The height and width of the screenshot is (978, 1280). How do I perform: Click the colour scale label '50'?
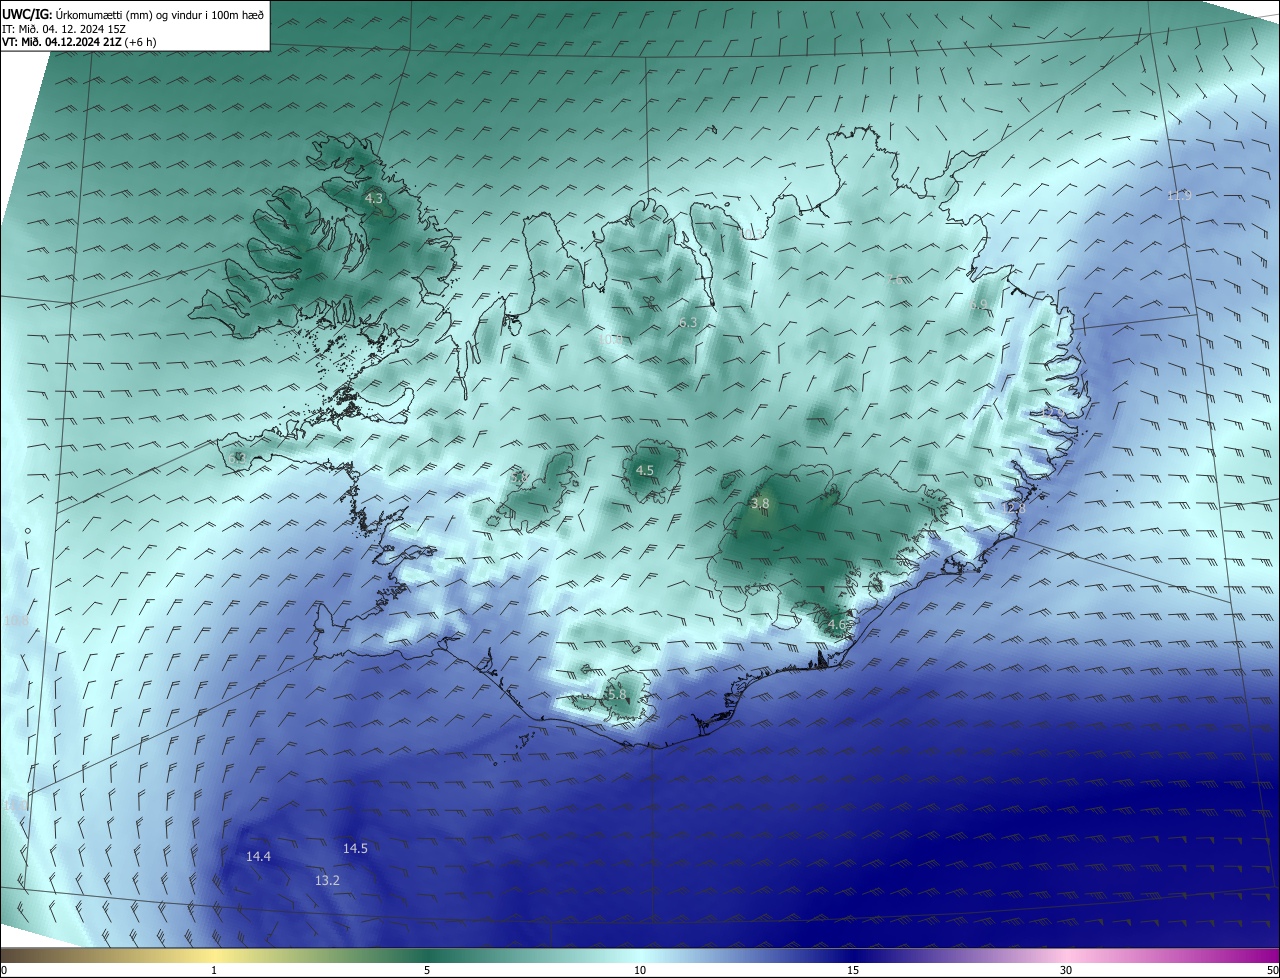(x=1272, y=970)
